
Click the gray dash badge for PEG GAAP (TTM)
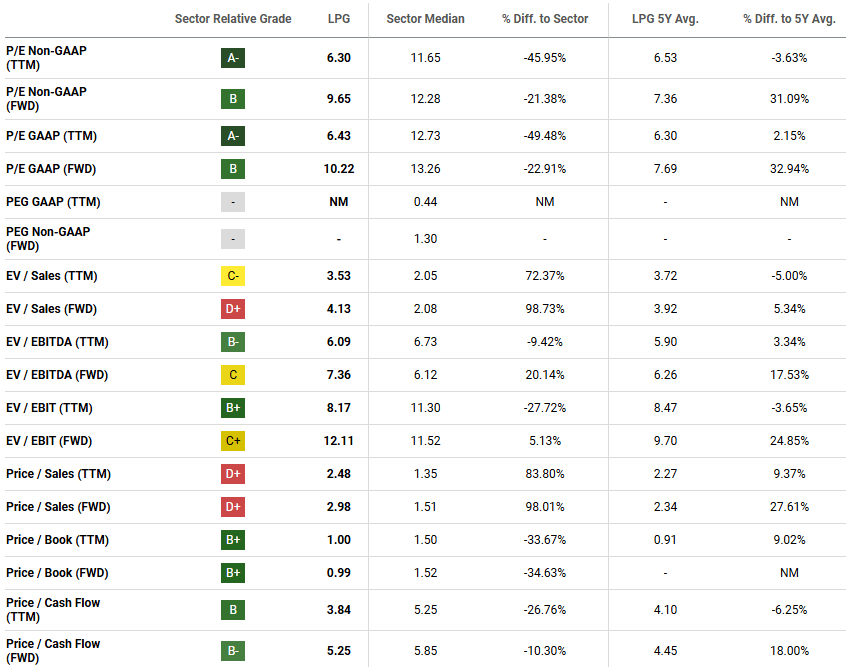[x=233, y=202]
